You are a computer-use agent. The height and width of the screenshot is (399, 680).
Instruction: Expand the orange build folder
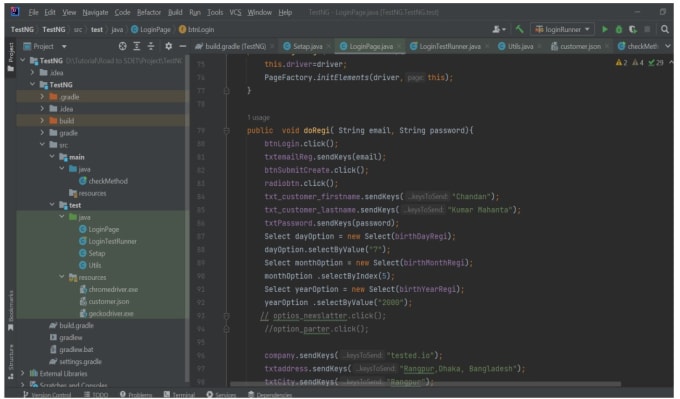[x=42, y=120]
